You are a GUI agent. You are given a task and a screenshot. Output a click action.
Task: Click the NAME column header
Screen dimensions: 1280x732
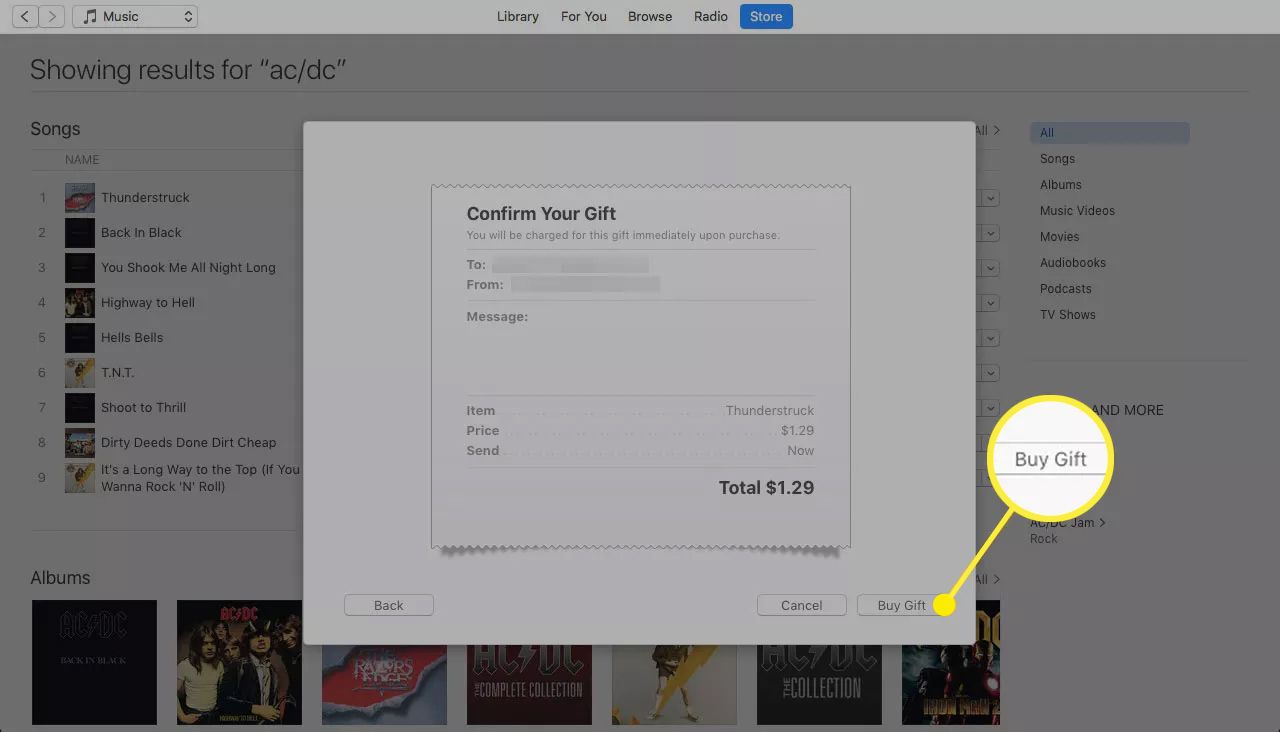pos(82,159)
